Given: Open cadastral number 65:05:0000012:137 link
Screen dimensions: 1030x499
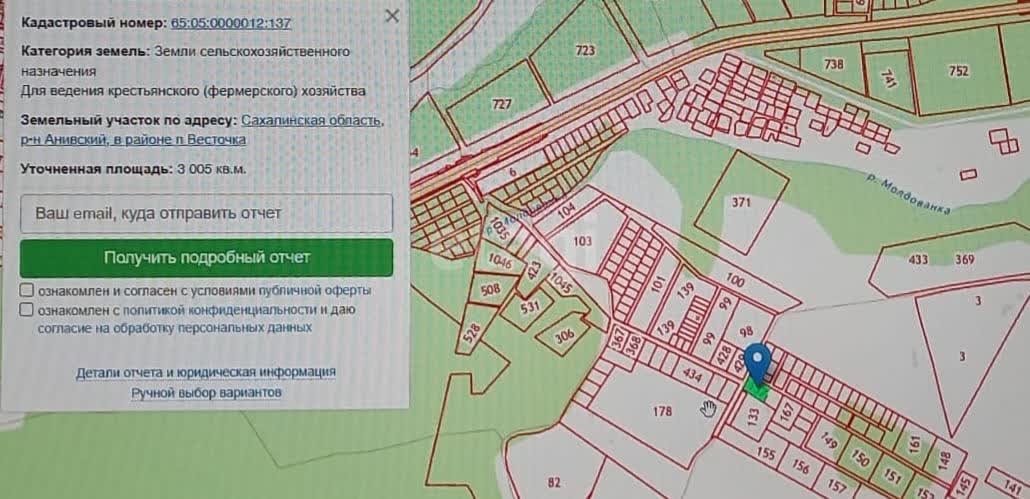Looking at the screenshot, I should click(x=231, y=23).
